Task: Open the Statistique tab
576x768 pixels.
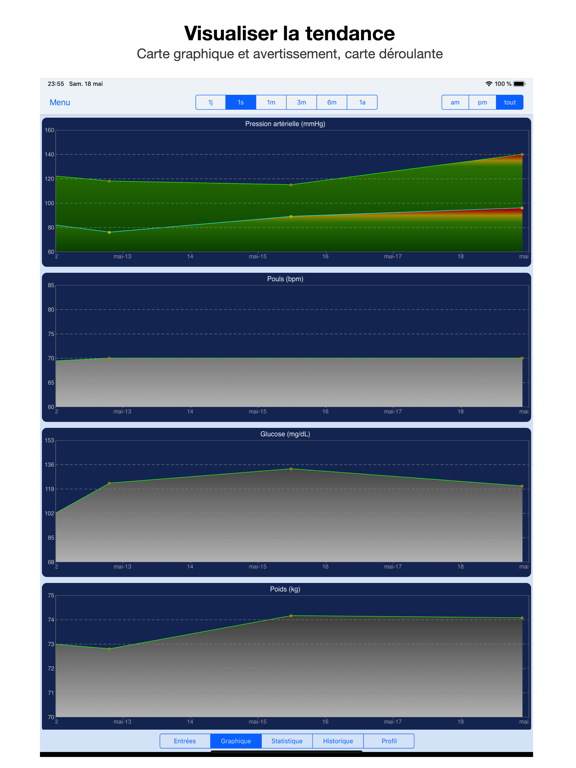Action: click(287, 741)
